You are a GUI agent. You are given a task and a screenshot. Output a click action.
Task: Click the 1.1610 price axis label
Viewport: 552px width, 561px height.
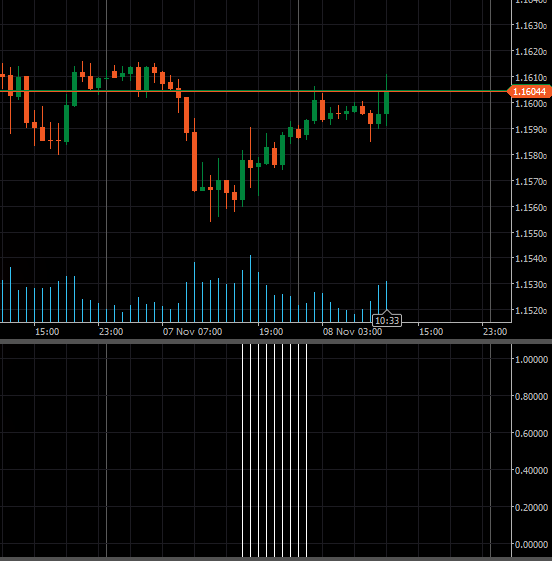[531, 77]
